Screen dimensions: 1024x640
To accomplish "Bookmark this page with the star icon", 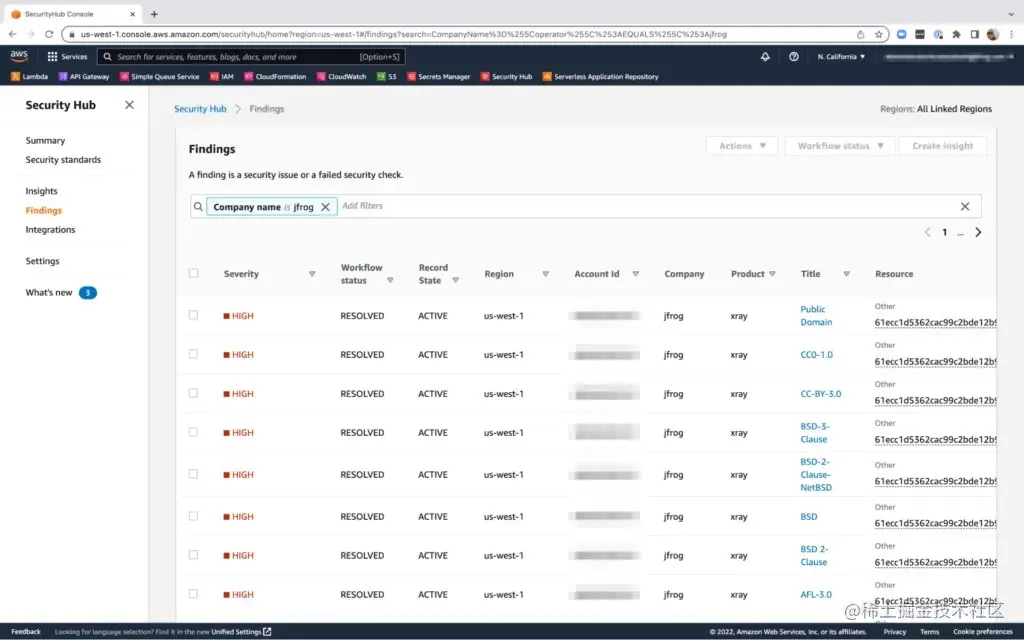I will [x=878, y=34].
